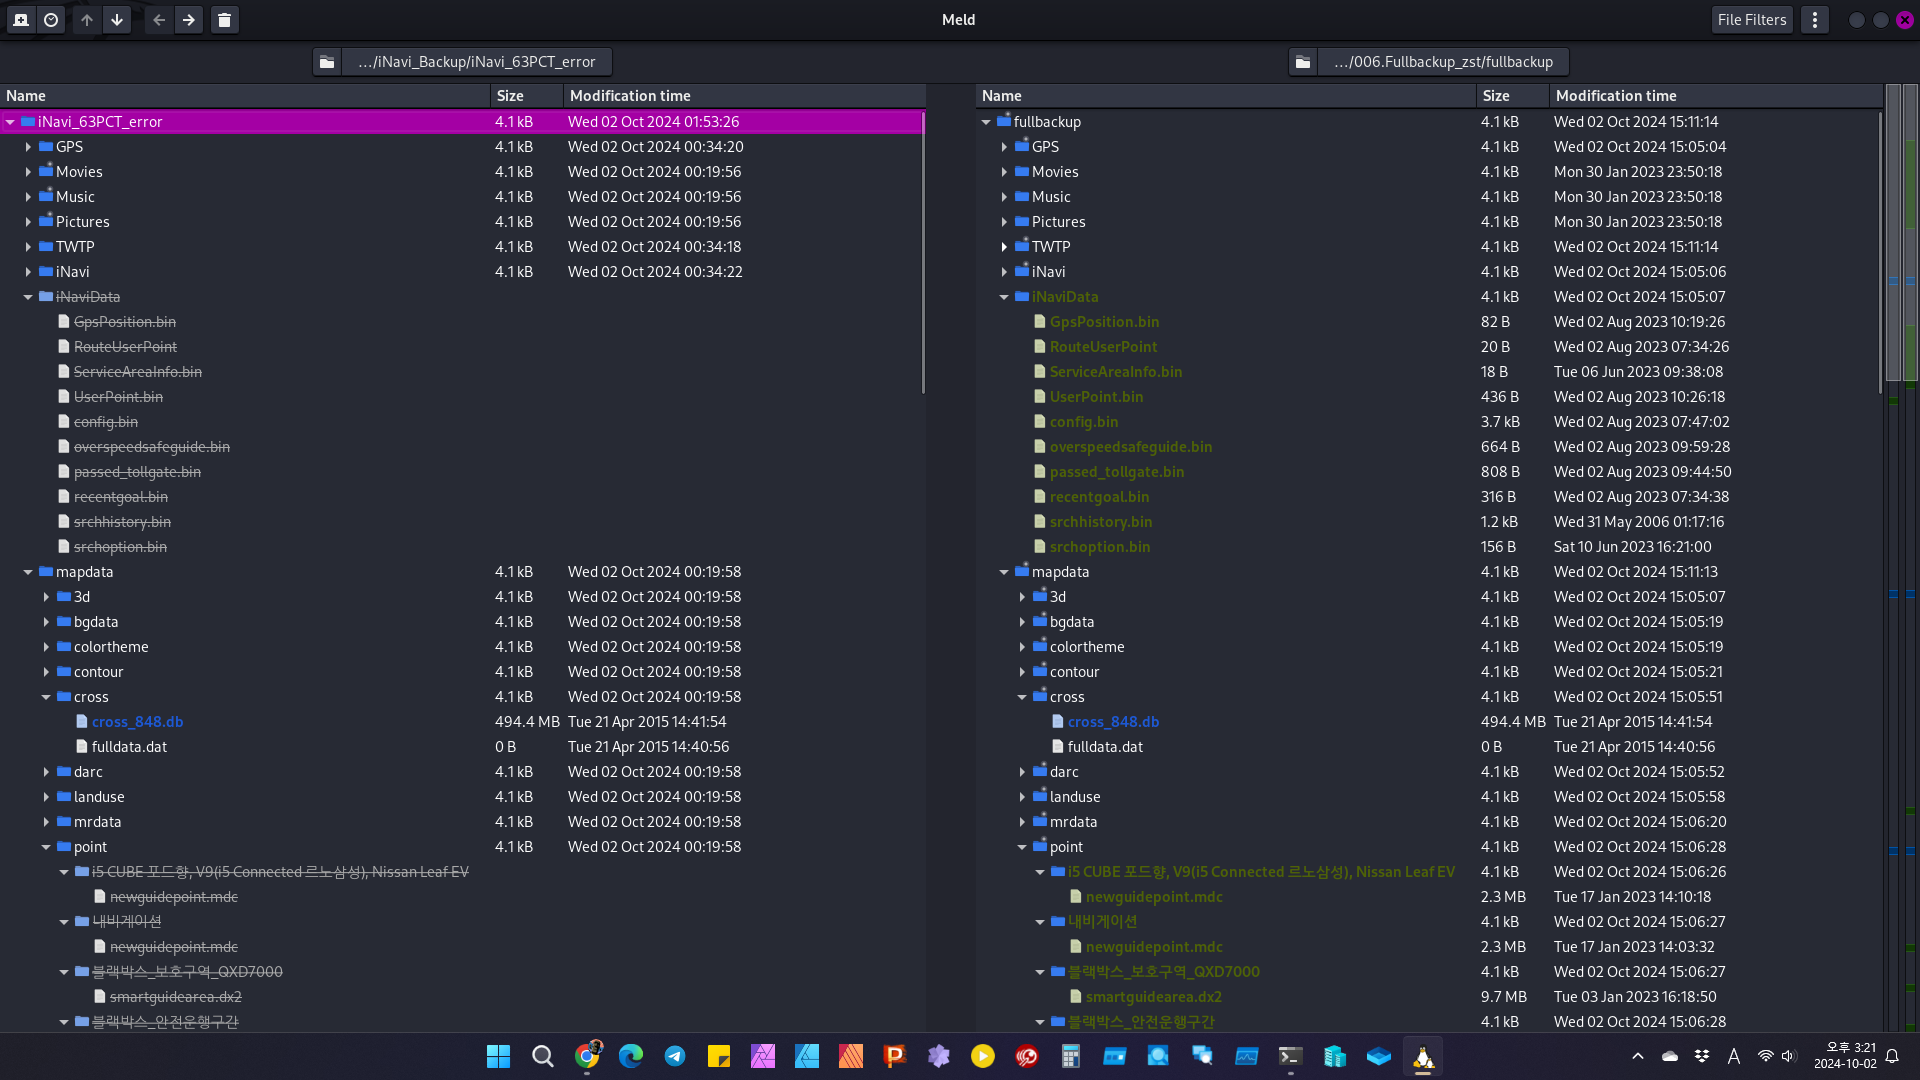Click the left pane folder chooser icon
The image size is (1920, 1080).
coord(327,62)
